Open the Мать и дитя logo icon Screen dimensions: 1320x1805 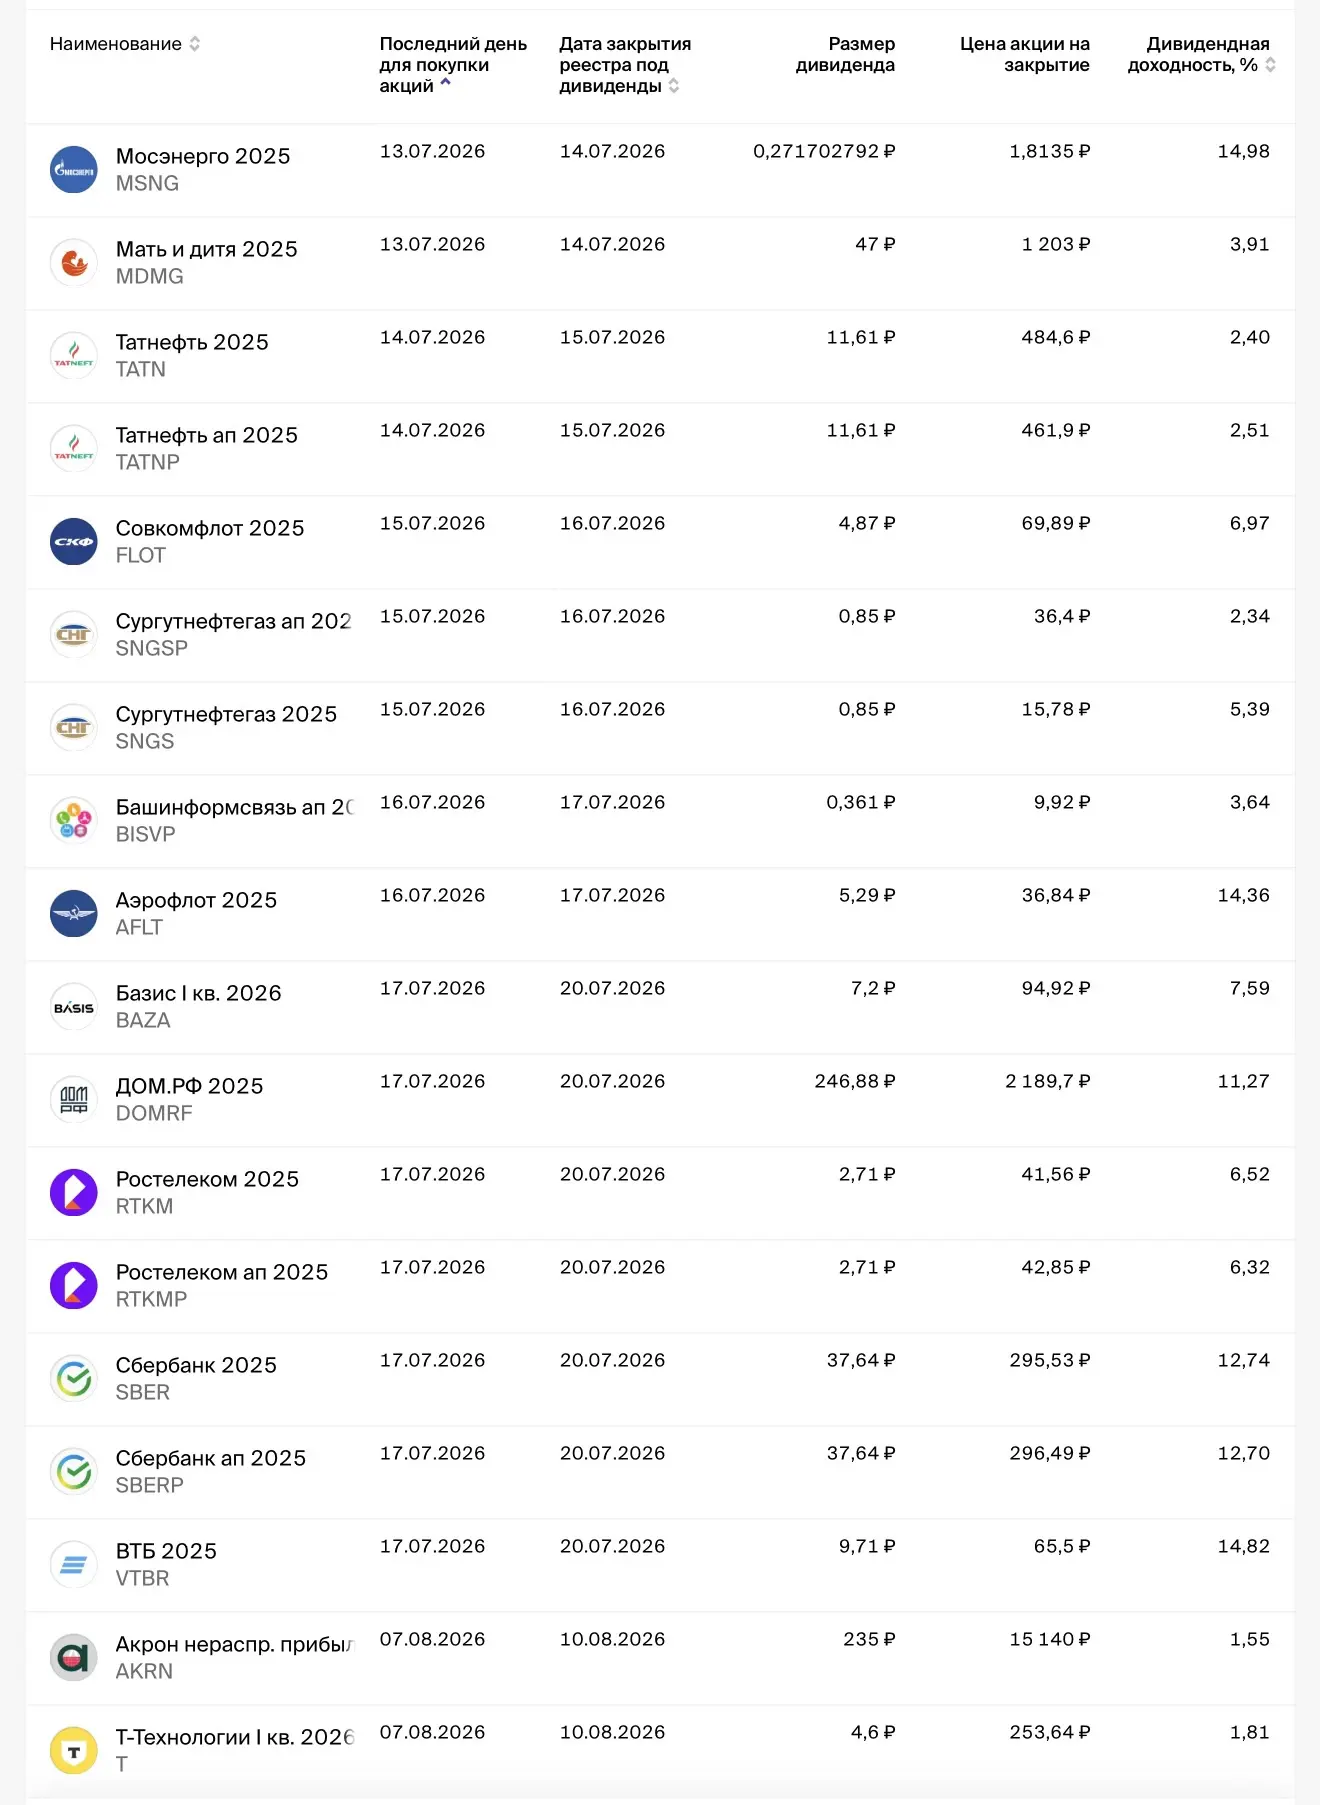(74, 263)
